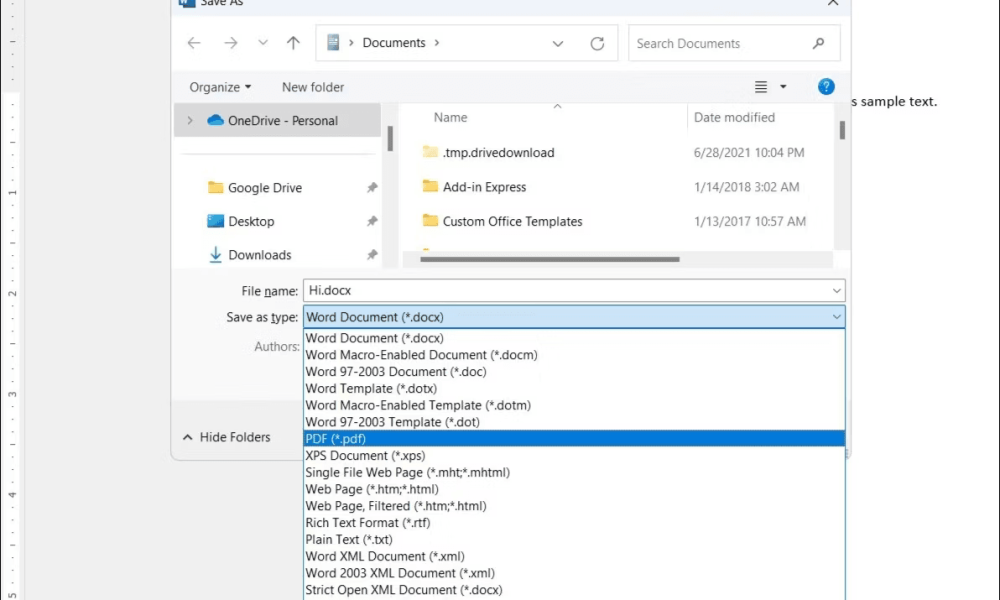Screen dimensions: 1000x600
Task: Choose Word Template (*.dotx)
Action: 574,388
